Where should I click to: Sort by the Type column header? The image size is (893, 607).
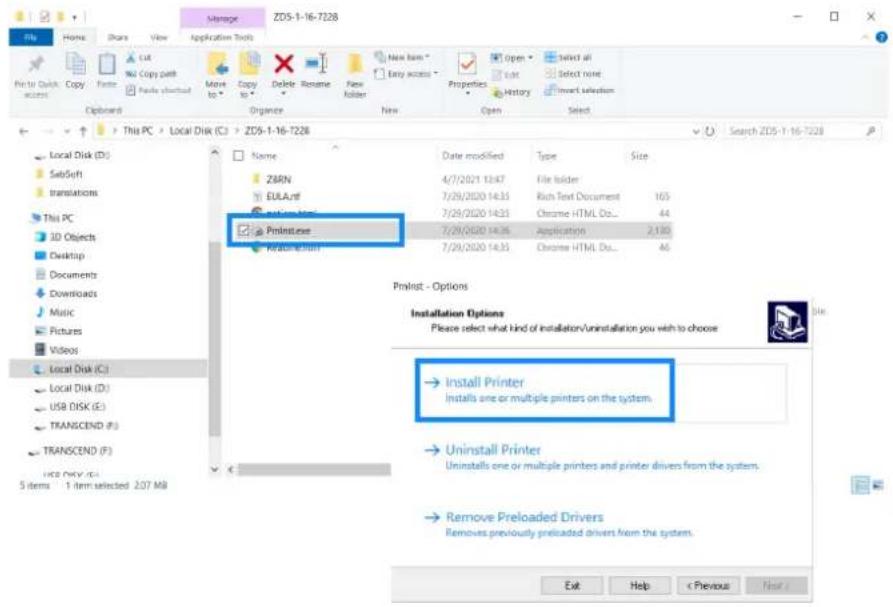[x=546, y=155]
